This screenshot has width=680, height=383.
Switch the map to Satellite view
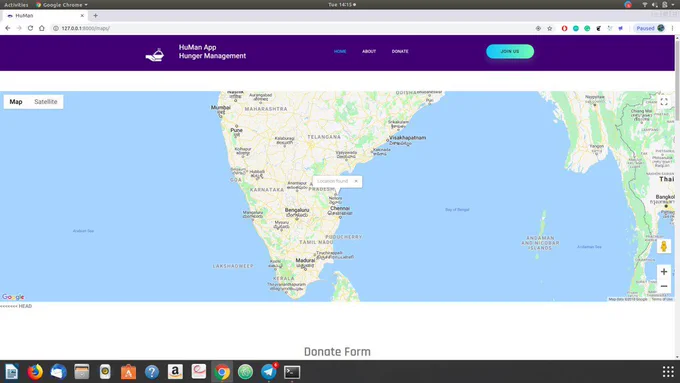[x=46, y=101]
